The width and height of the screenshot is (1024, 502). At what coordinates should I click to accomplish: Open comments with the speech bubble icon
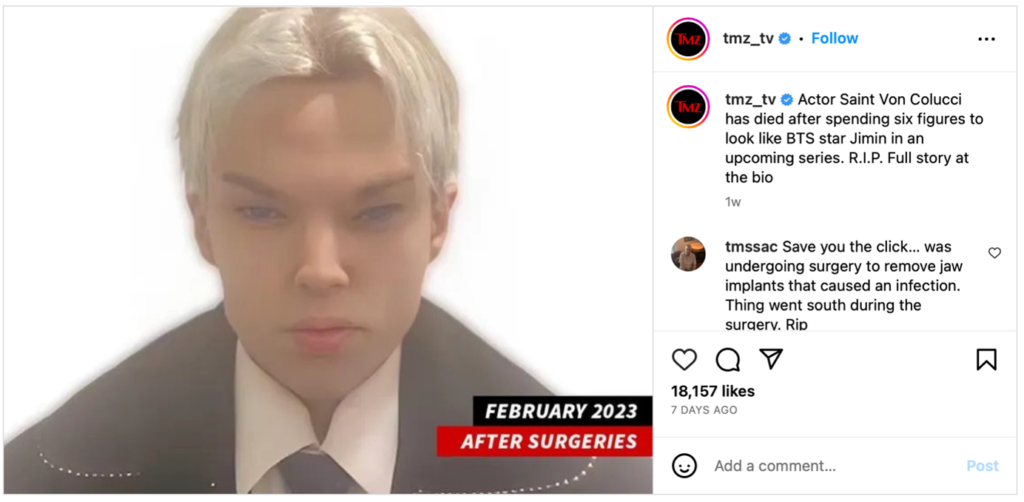(x=728, y=360)
